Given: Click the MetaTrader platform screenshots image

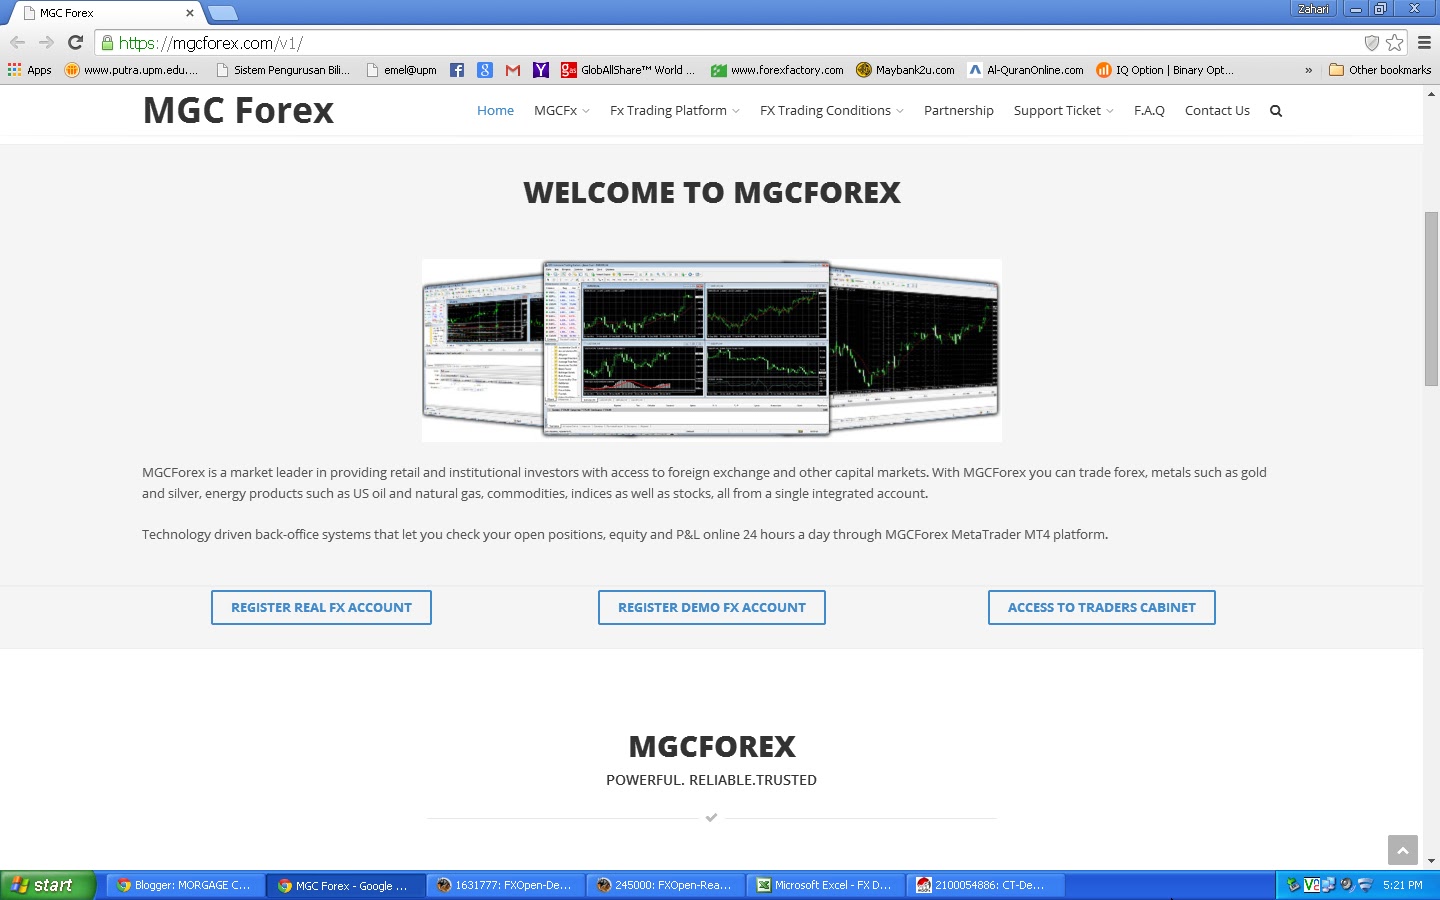Looking at the screenshot, I should coord(711,350).
